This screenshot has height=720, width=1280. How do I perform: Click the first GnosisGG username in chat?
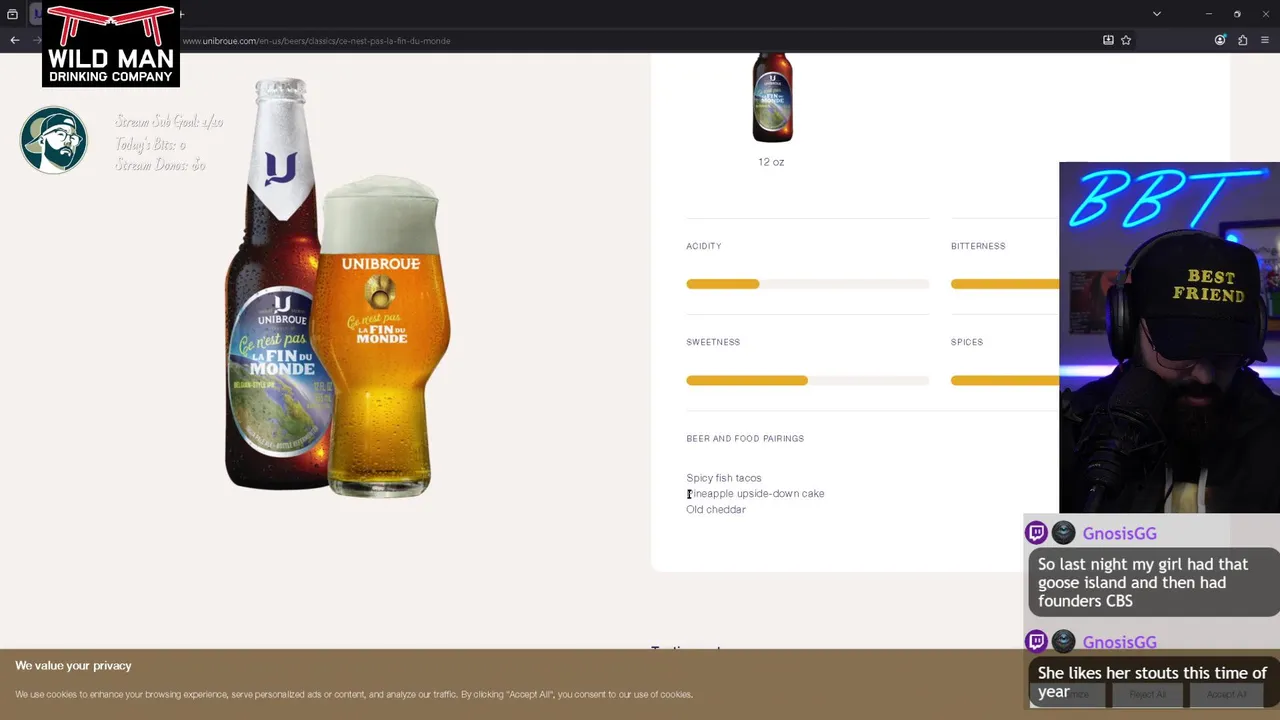tap(1119, 534)
